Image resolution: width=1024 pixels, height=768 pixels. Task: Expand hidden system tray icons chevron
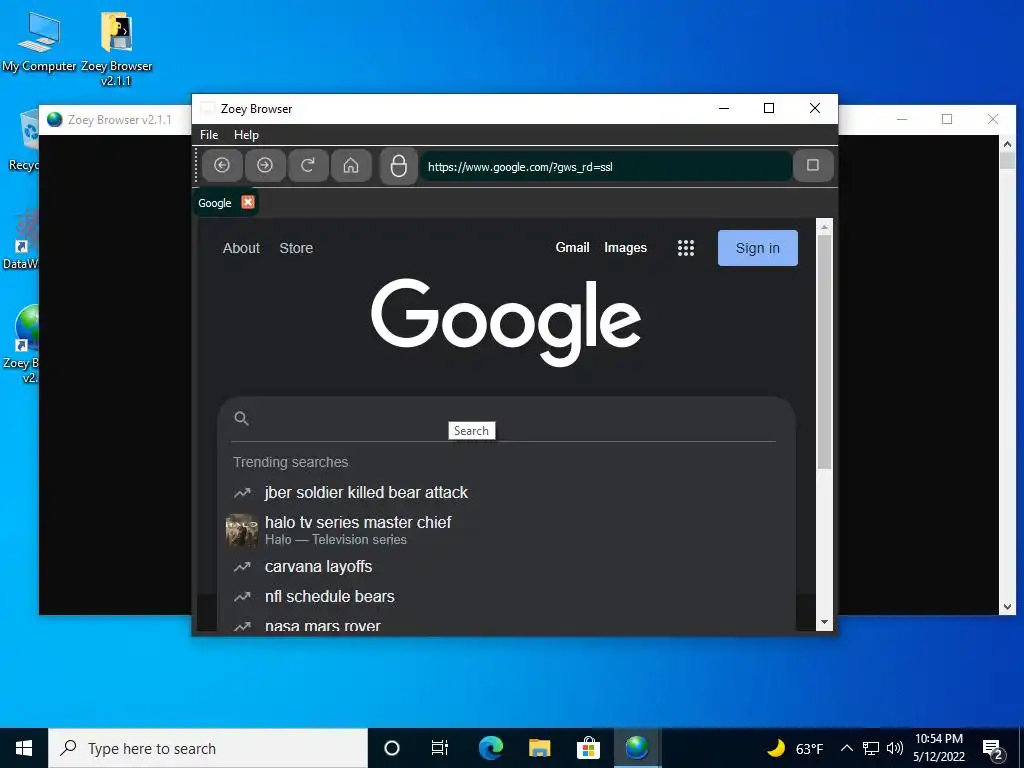846,748
